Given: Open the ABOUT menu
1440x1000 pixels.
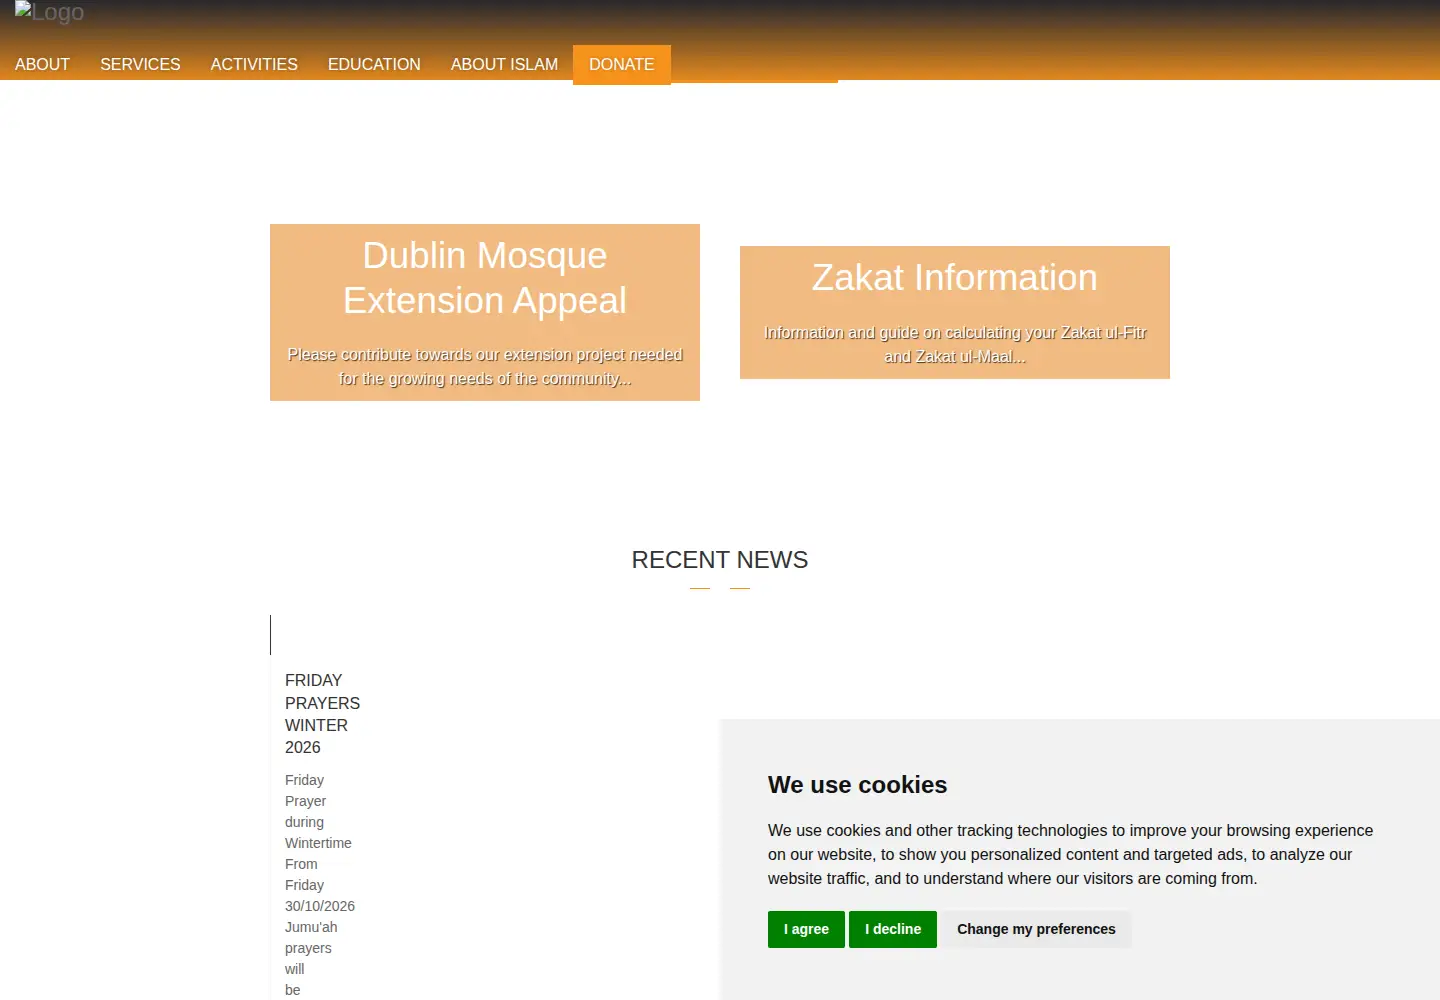Looking at the screenshot, I should click(x=42, y=64).
